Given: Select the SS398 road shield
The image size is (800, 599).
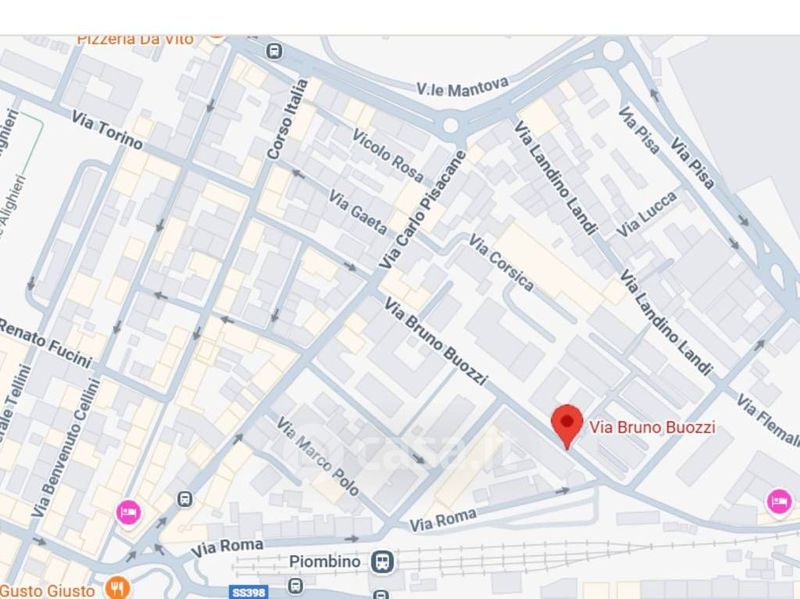Looking at the screenshot, I should [x=249, y=592].
